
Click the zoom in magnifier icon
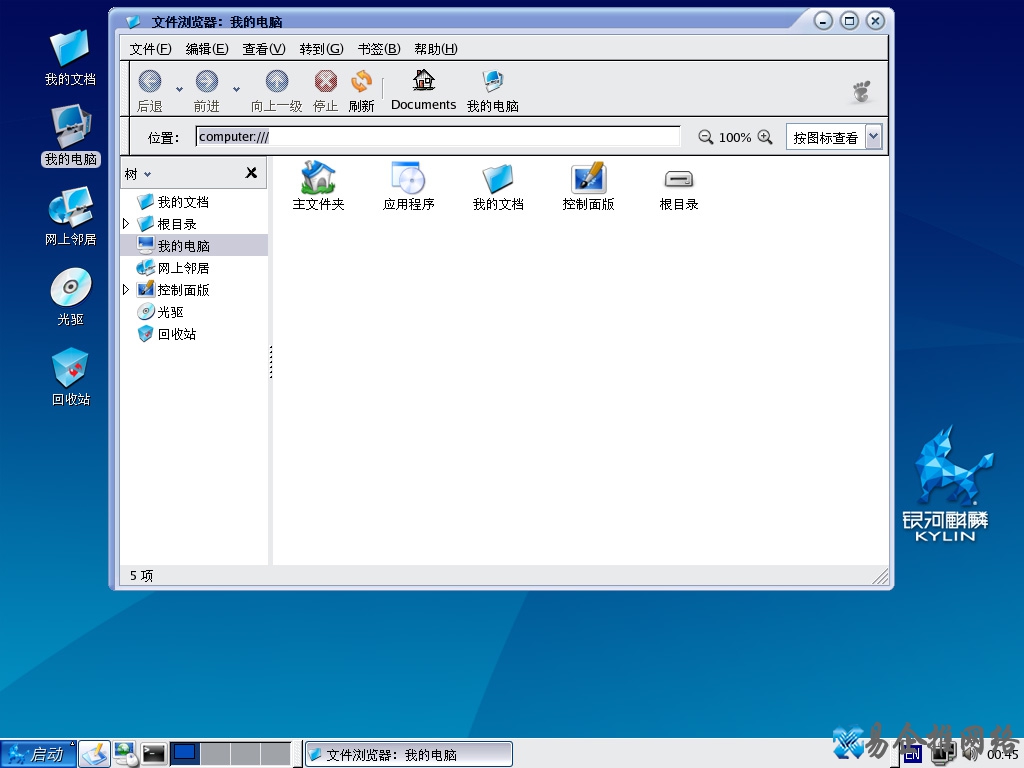pos(765,137)
